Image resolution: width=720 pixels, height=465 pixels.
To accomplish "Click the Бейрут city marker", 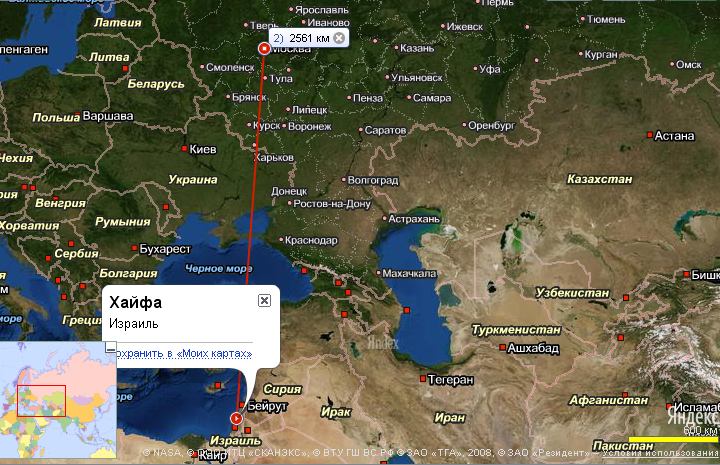I will pos(242,405).
